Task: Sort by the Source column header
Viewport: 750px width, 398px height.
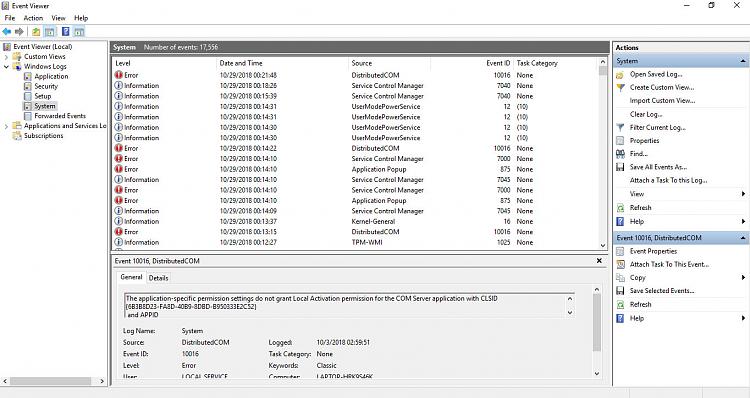Action: [389, 63]
